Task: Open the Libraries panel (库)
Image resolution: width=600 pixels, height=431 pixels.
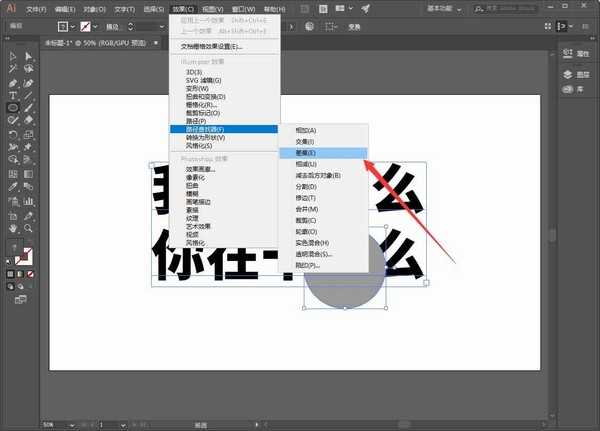Action: click(573, 89)
